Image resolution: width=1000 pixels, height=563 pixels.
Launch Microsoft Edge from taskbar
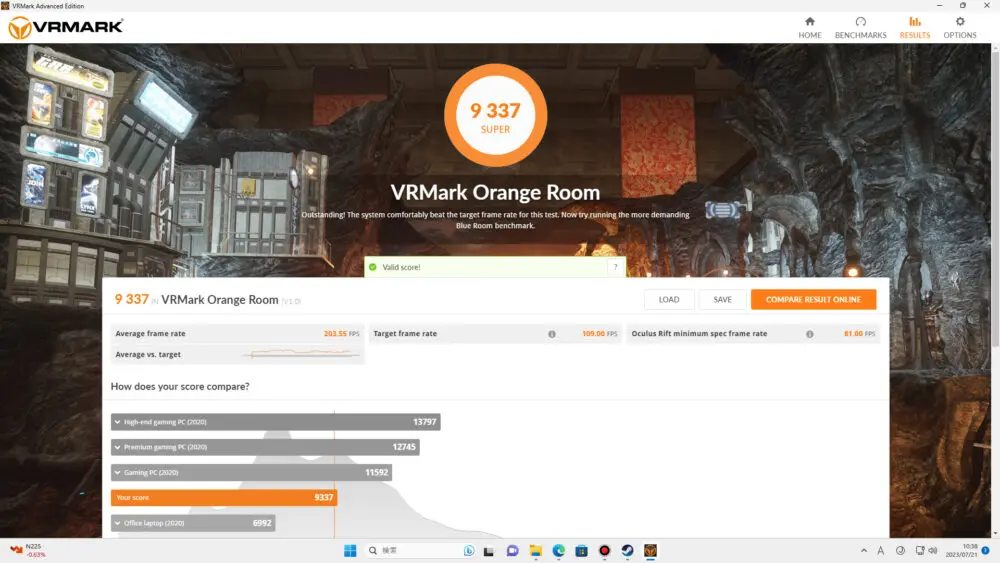(x=559, y=551)
